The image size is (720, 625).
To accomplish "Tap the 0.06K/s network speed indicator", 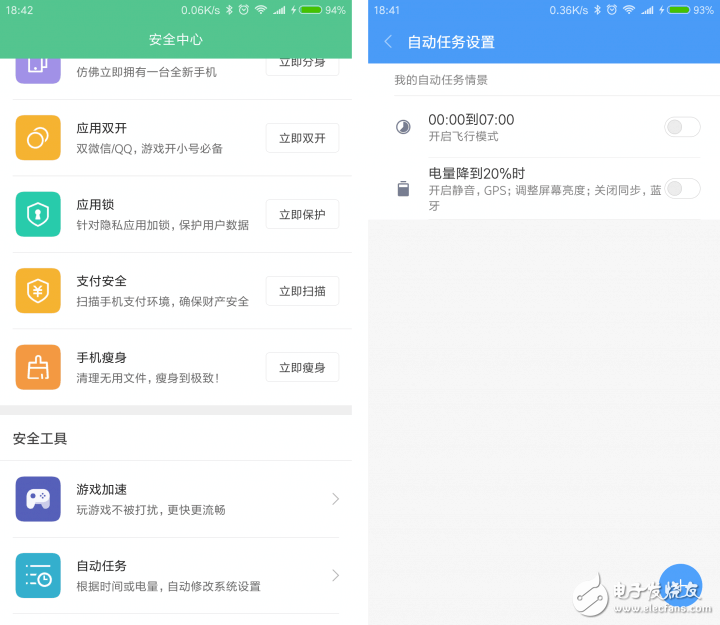I will point(200,10).
